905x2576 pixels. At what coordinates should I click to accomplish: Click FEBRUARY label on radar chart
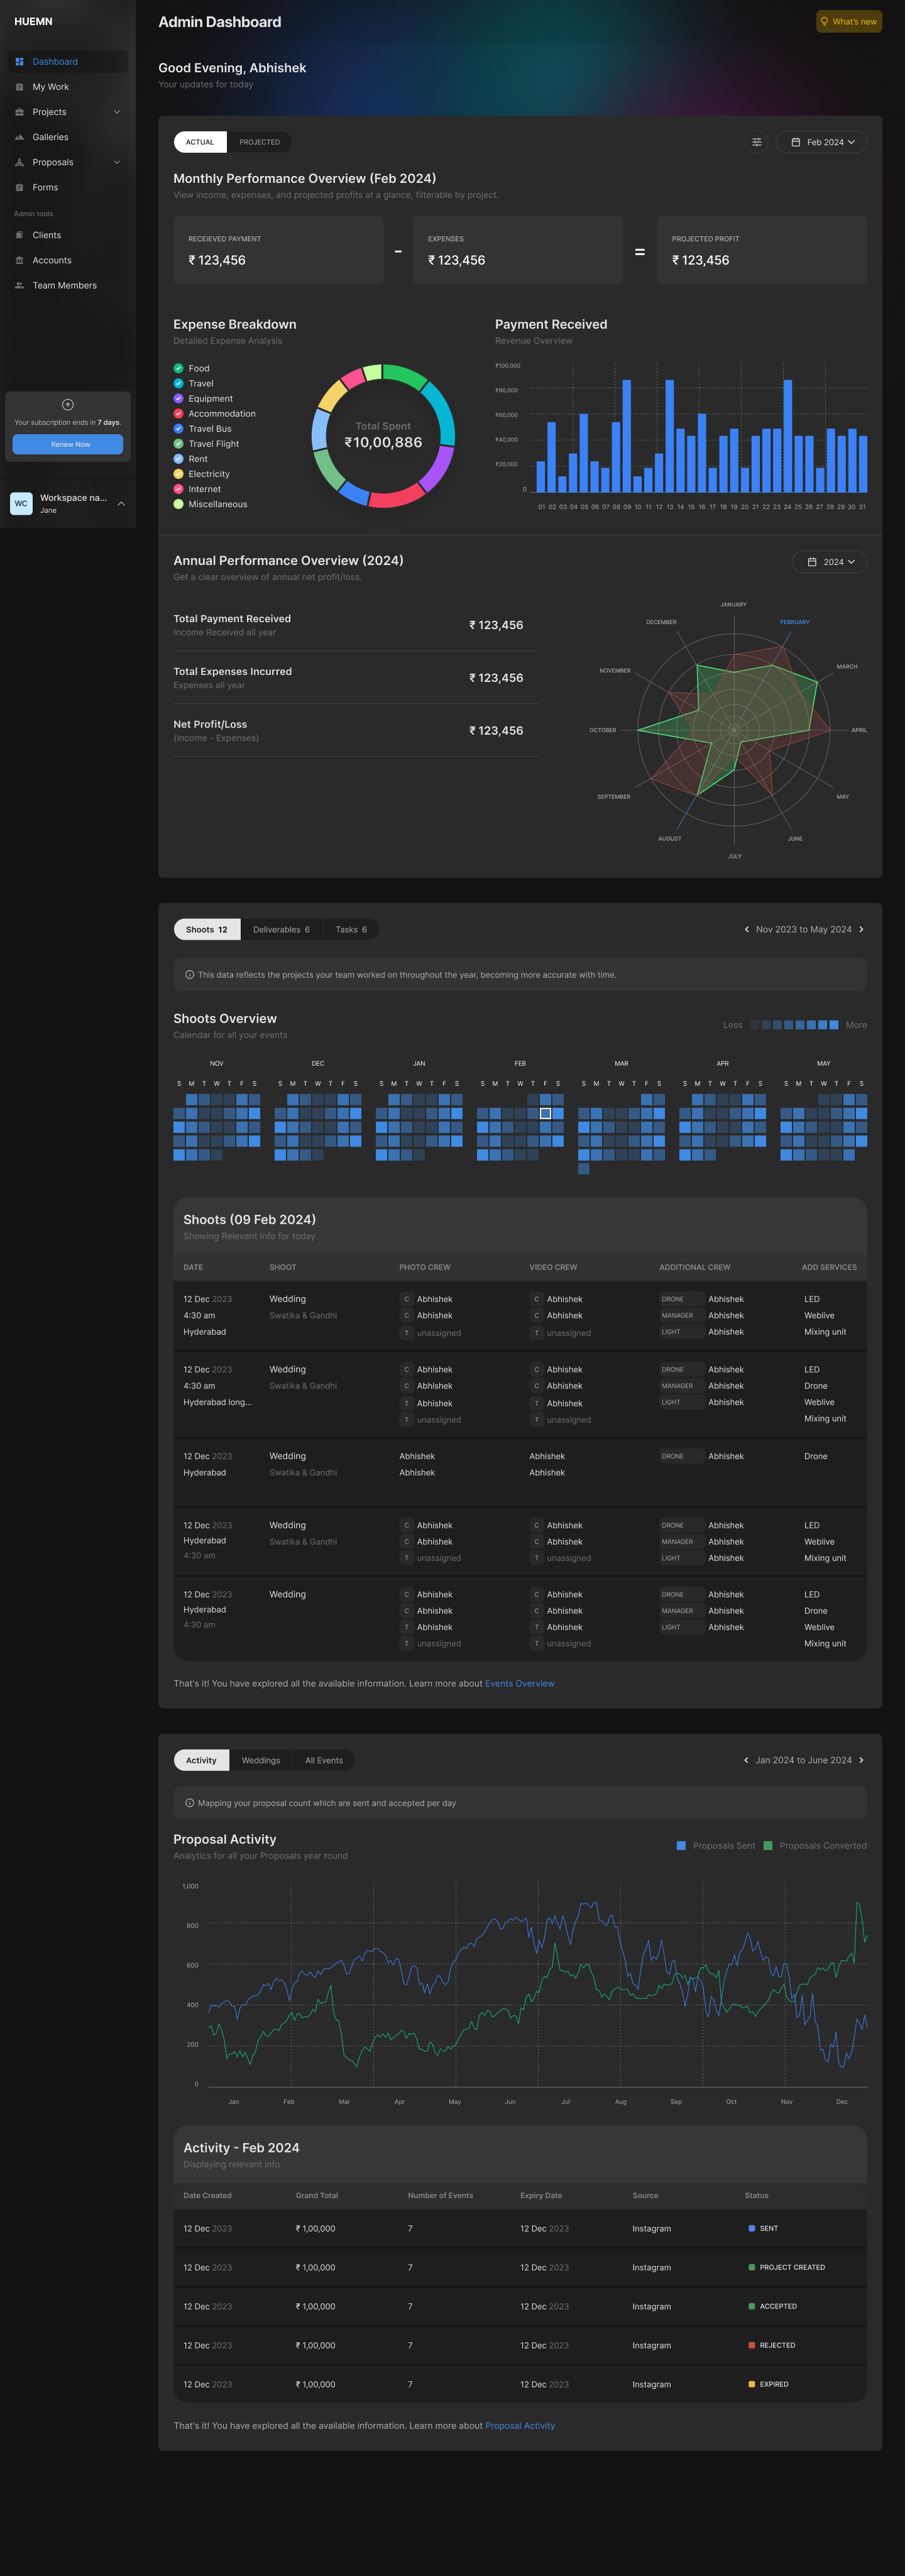pyautogui.click(x=795, y=622)
